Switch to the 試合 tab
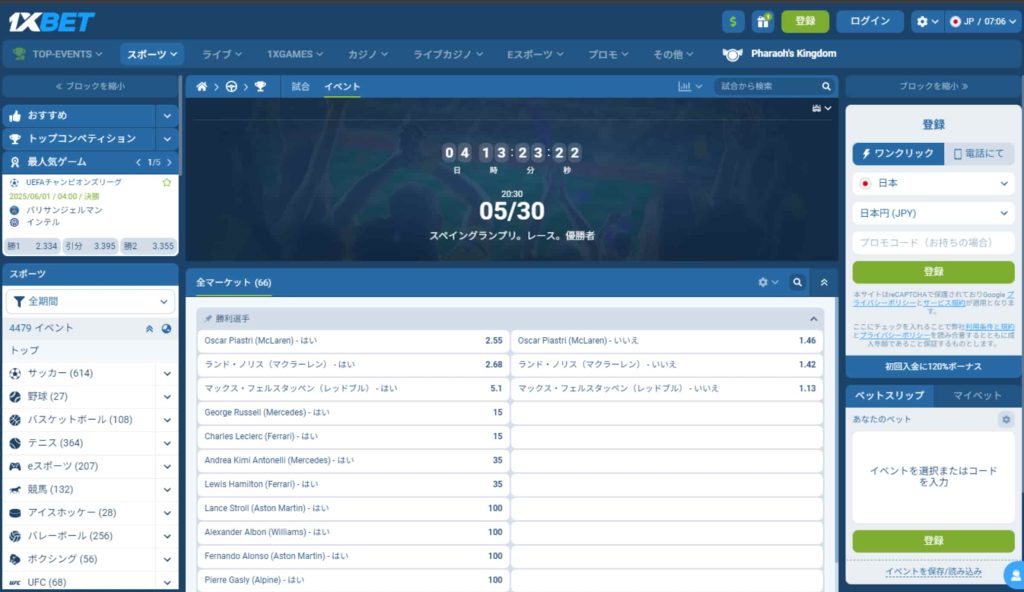 tap(300, 86)
